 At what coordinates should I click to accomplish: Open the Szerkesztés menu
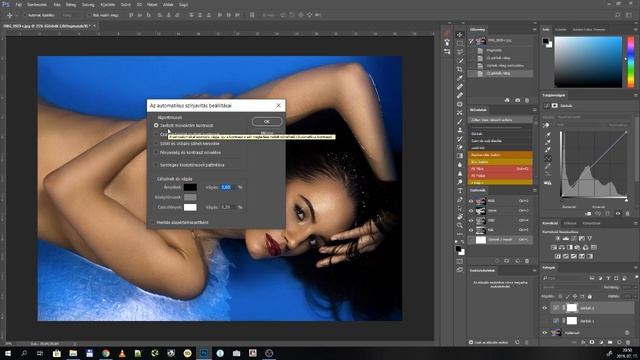(x=37, y=5)
